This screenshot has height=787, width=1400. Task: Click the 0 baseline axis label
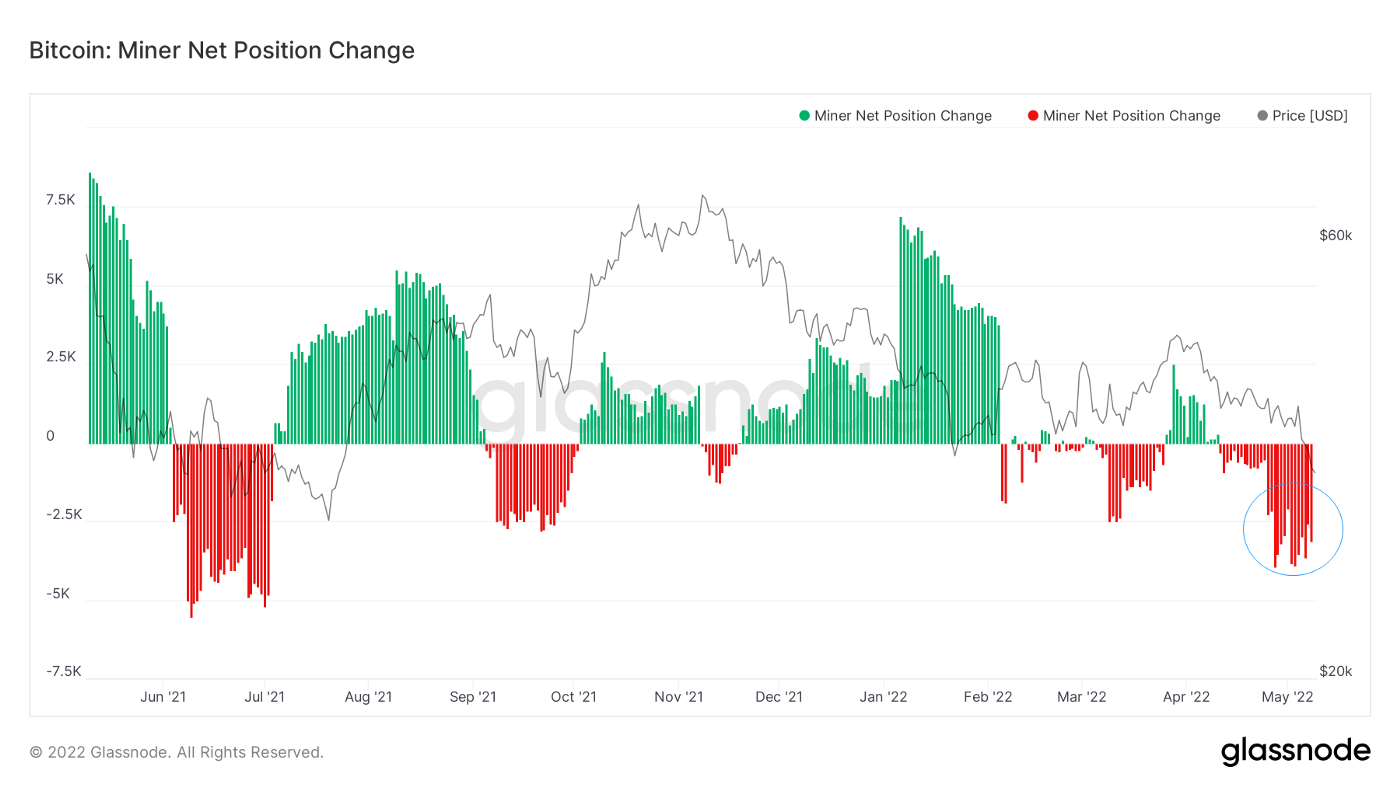click(x=50, y=436)
